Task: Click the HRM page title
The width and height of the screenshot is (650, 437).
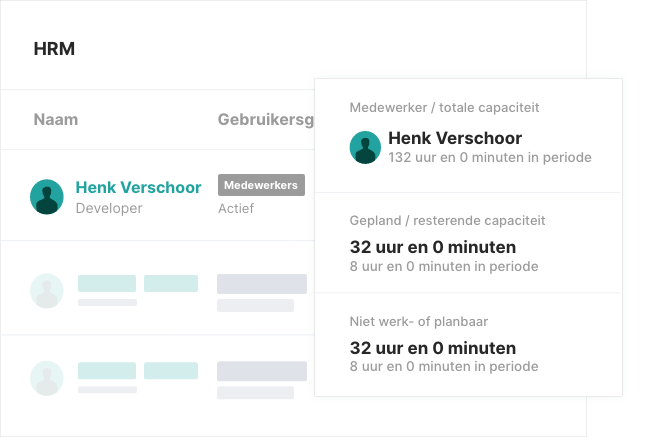Action: pos(54,49)
